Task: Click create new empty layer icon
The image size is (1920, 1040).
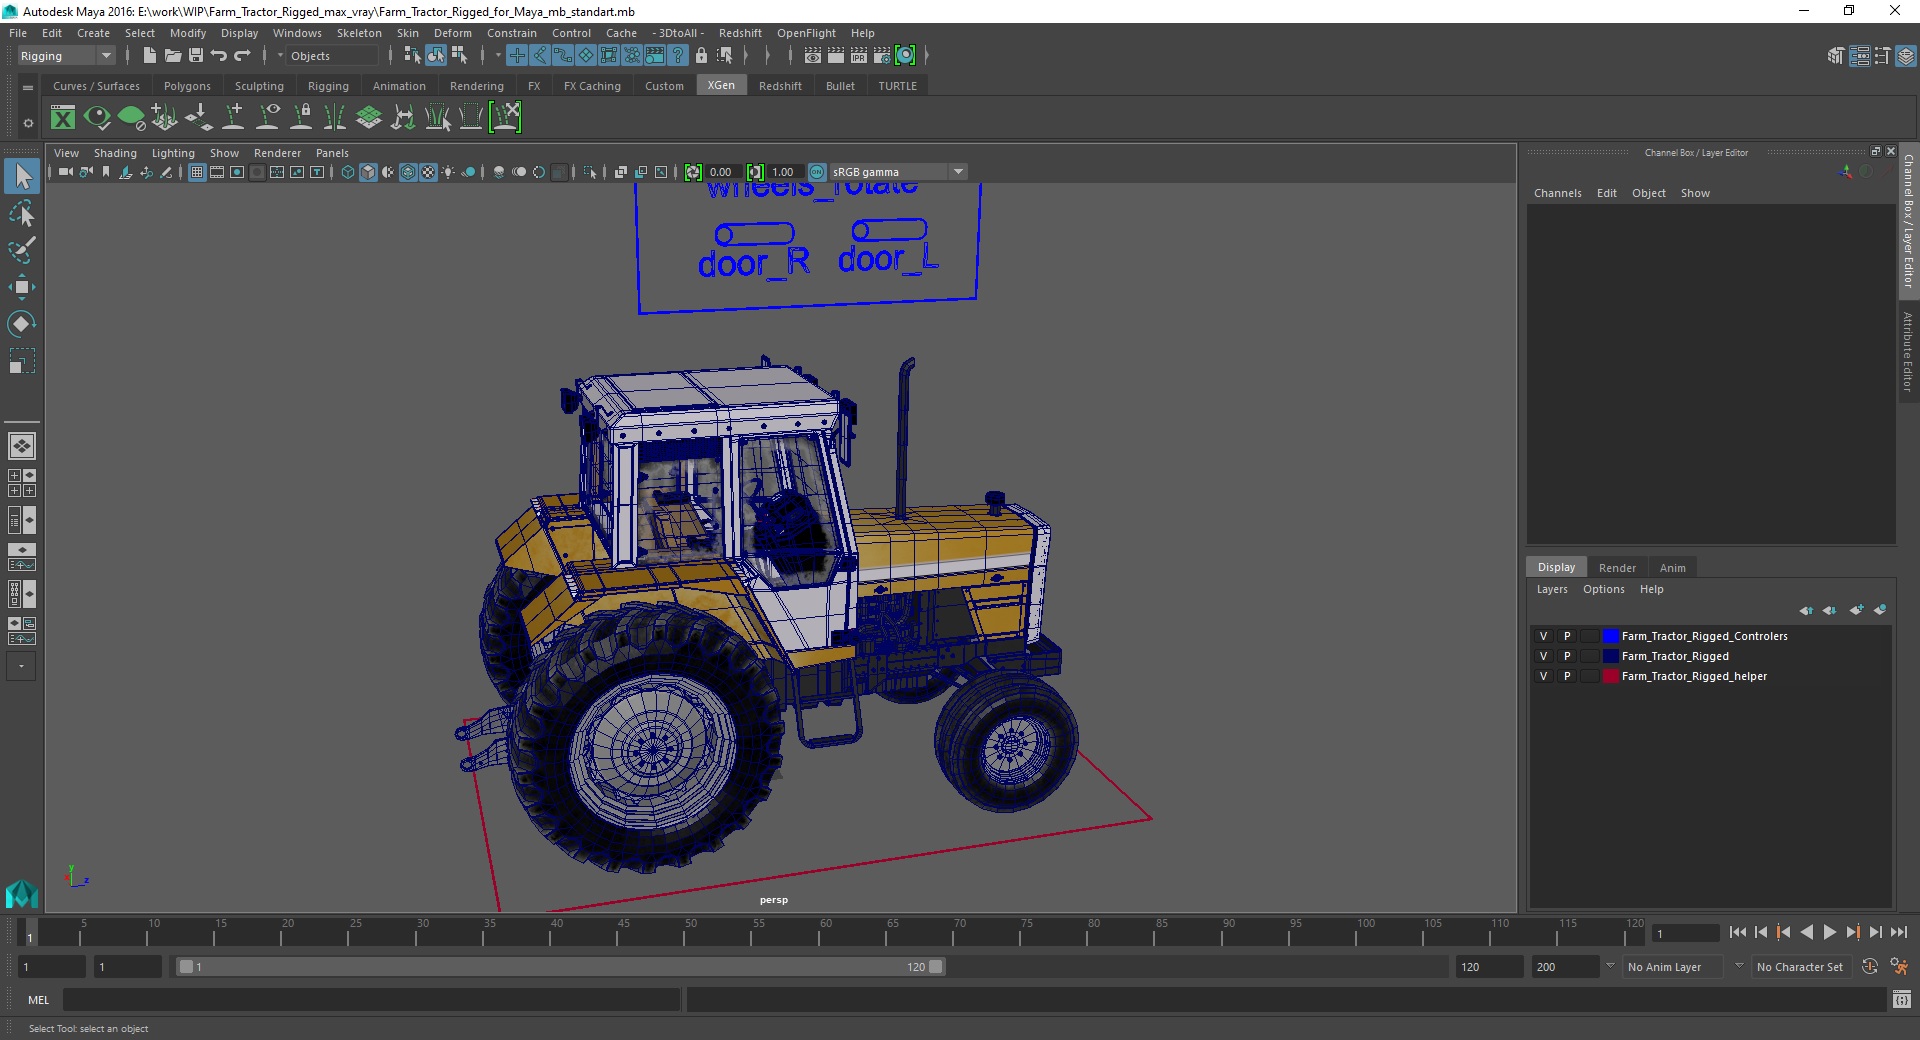Action: pos(1856,610)
